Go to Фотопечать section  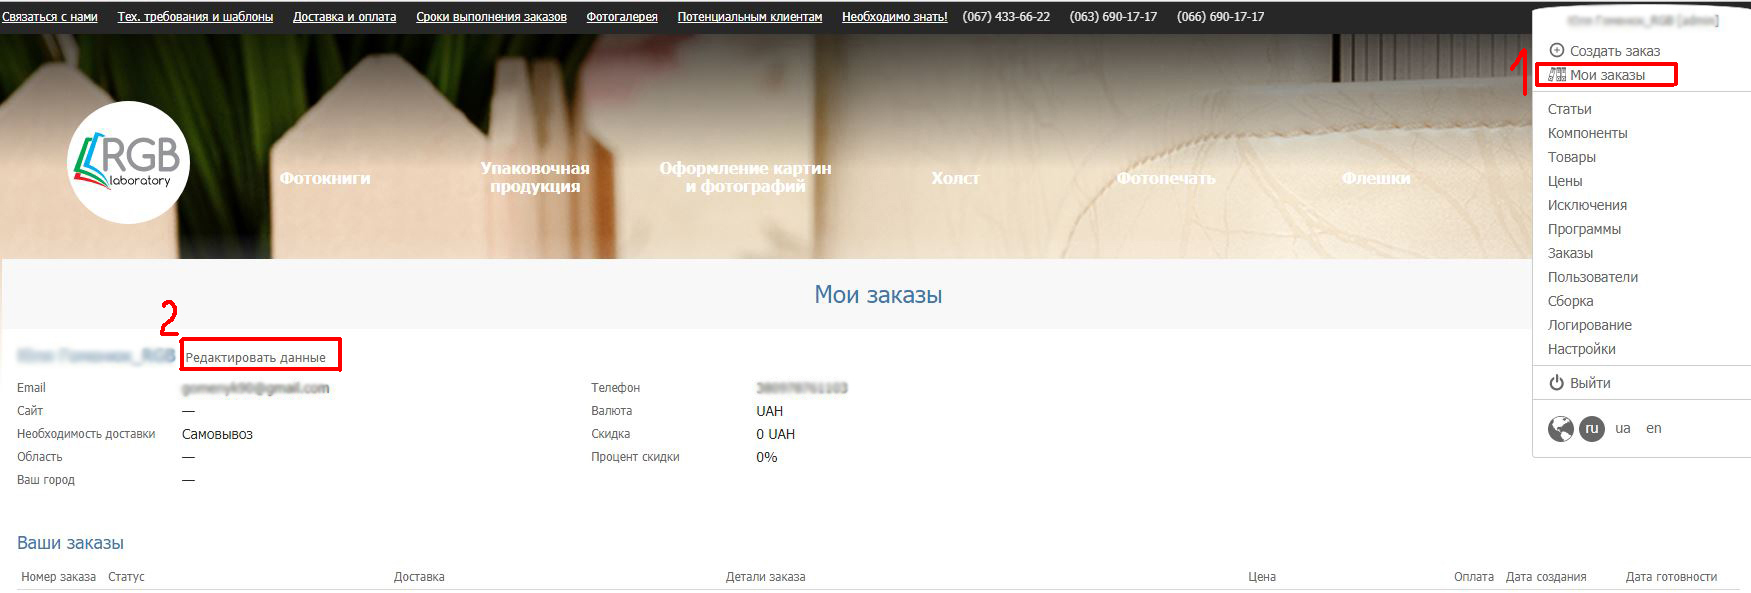click(x=1165, y=178)
